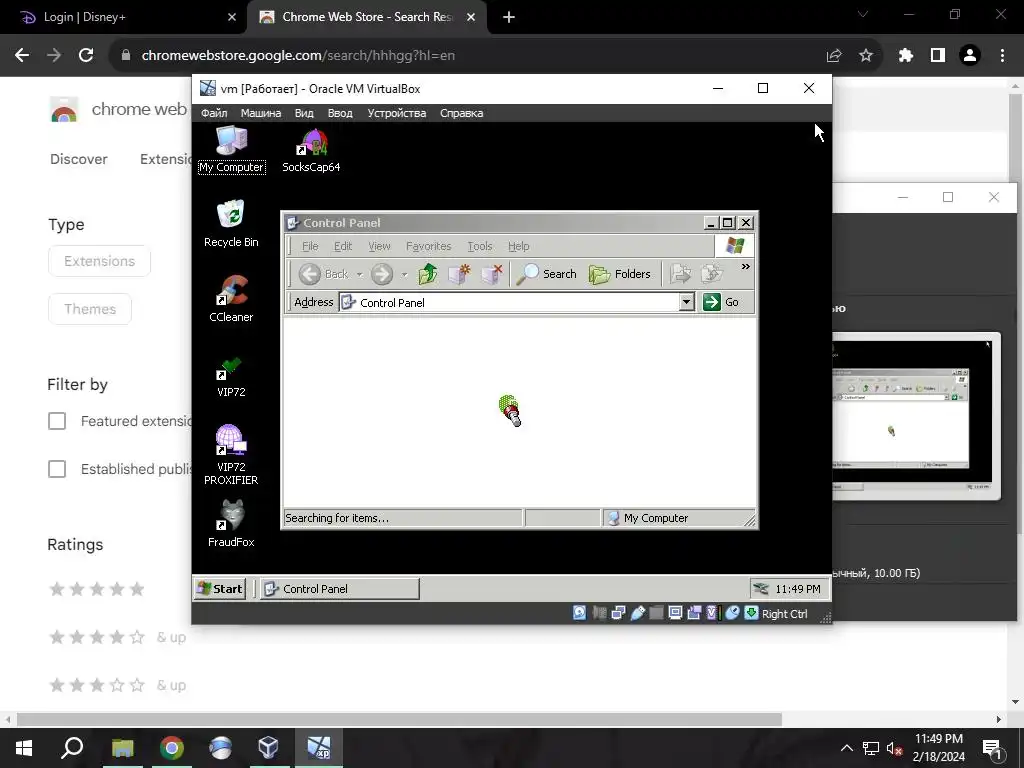This screenshot has height=768, width=1024.
Task: Click VM preview thumbnail in VirtualBox Manager
Action: click(911, 415)
